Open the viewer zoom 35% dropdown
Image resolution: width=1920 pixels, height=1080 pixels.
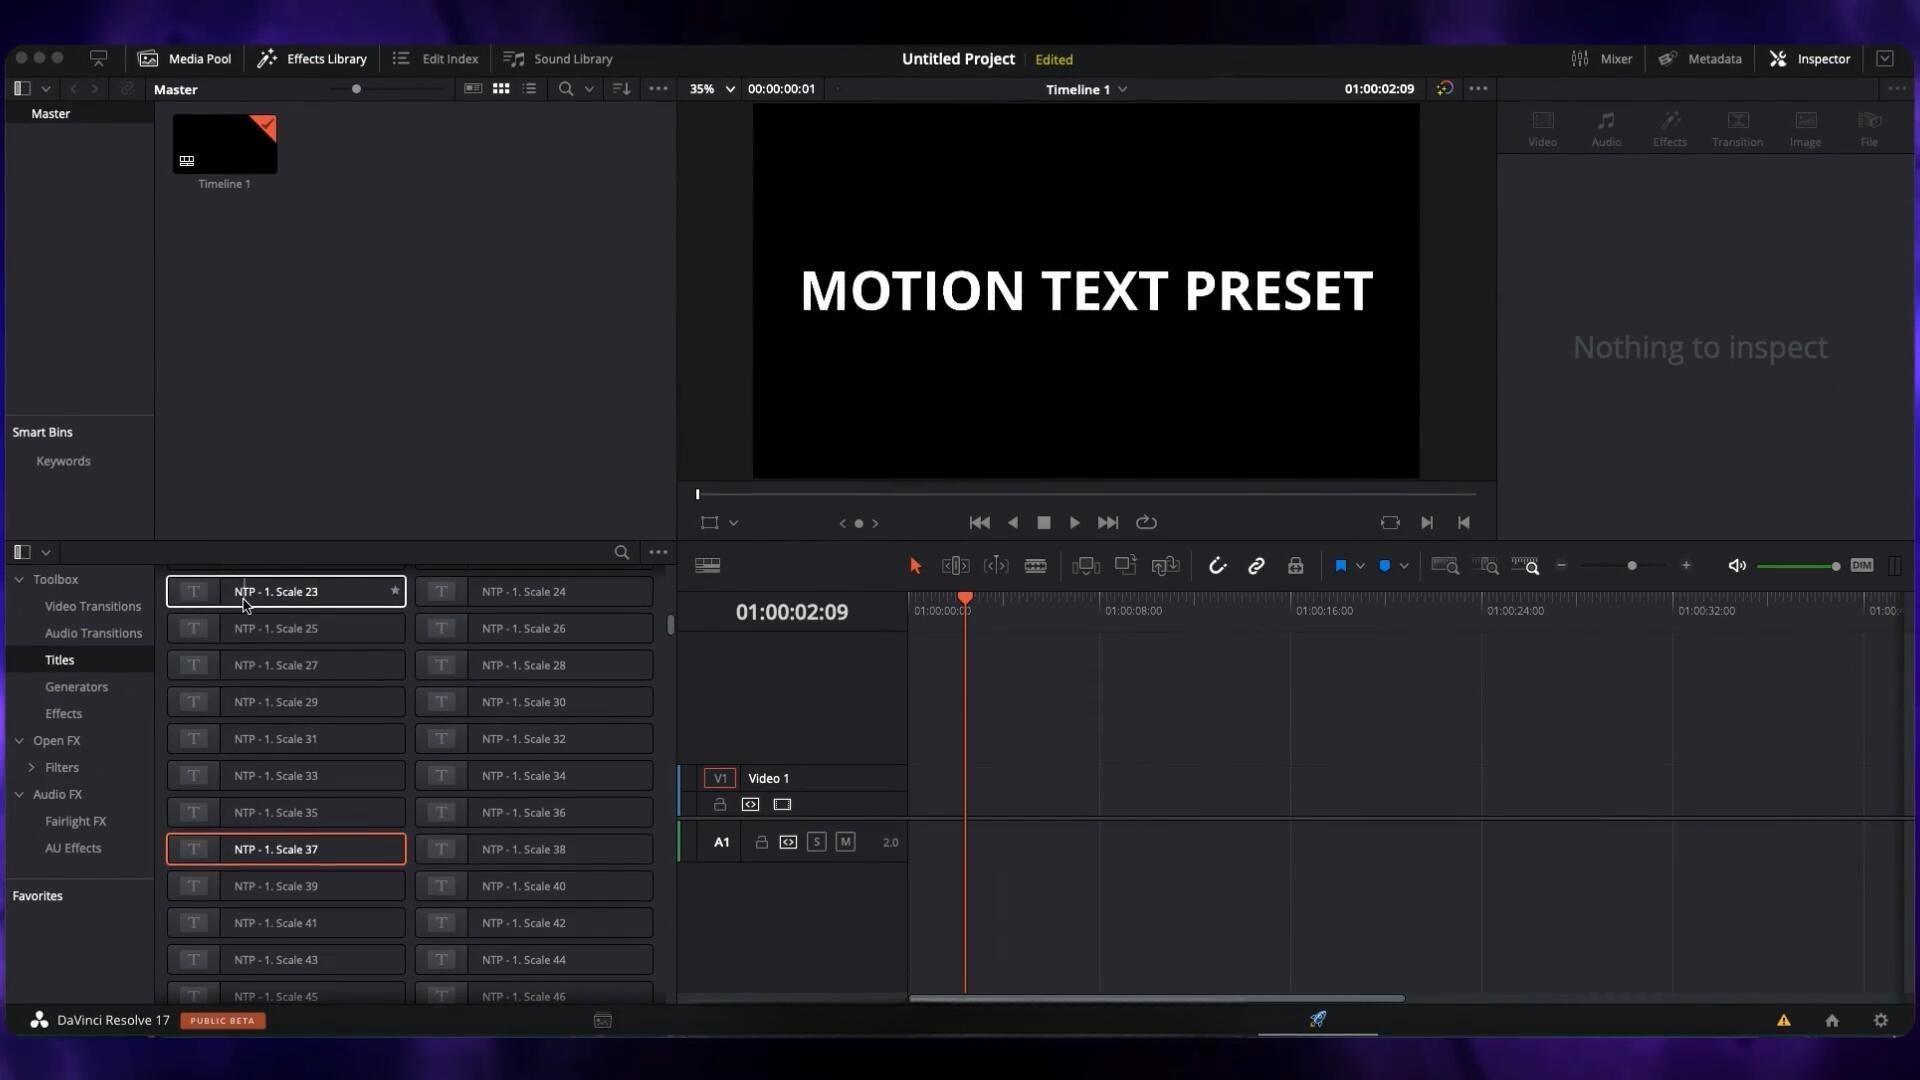pos(711,89)
